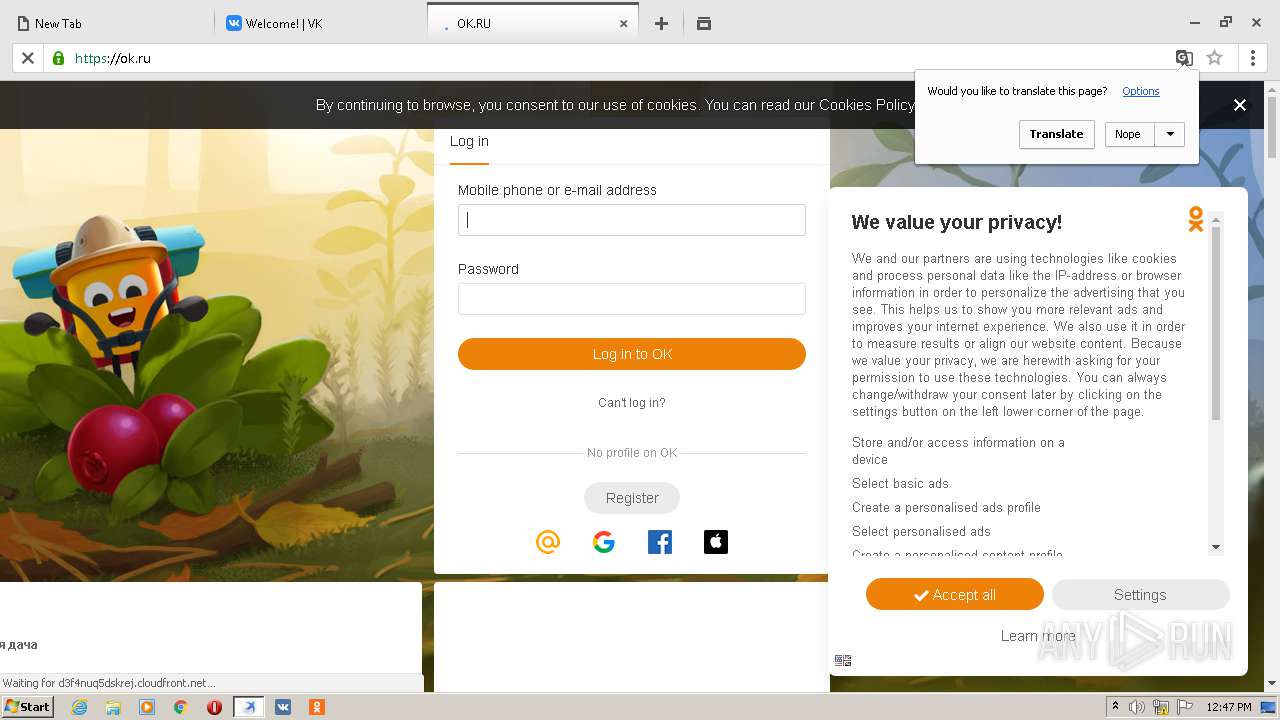Click Show desktop button in taskbar corner
The height and width of the screenshot is (720, 1280).
[x=1269, y=707]
